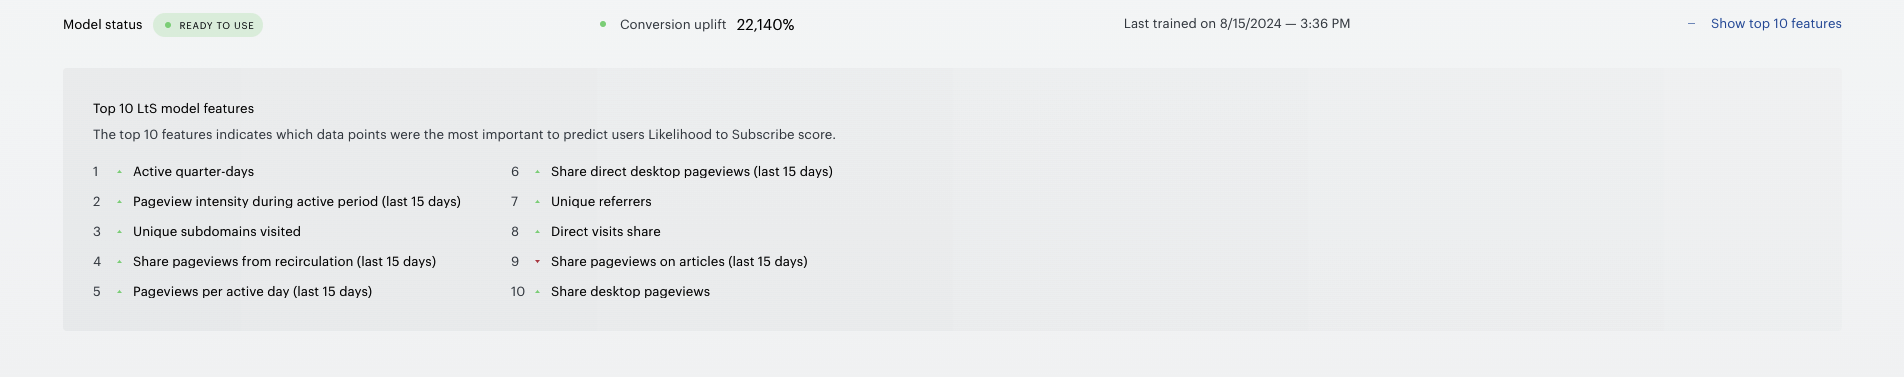This screenshot has height=377, width=1904.
Task: Click the Top 10 LtS model features heading
Action: (174, 109)
